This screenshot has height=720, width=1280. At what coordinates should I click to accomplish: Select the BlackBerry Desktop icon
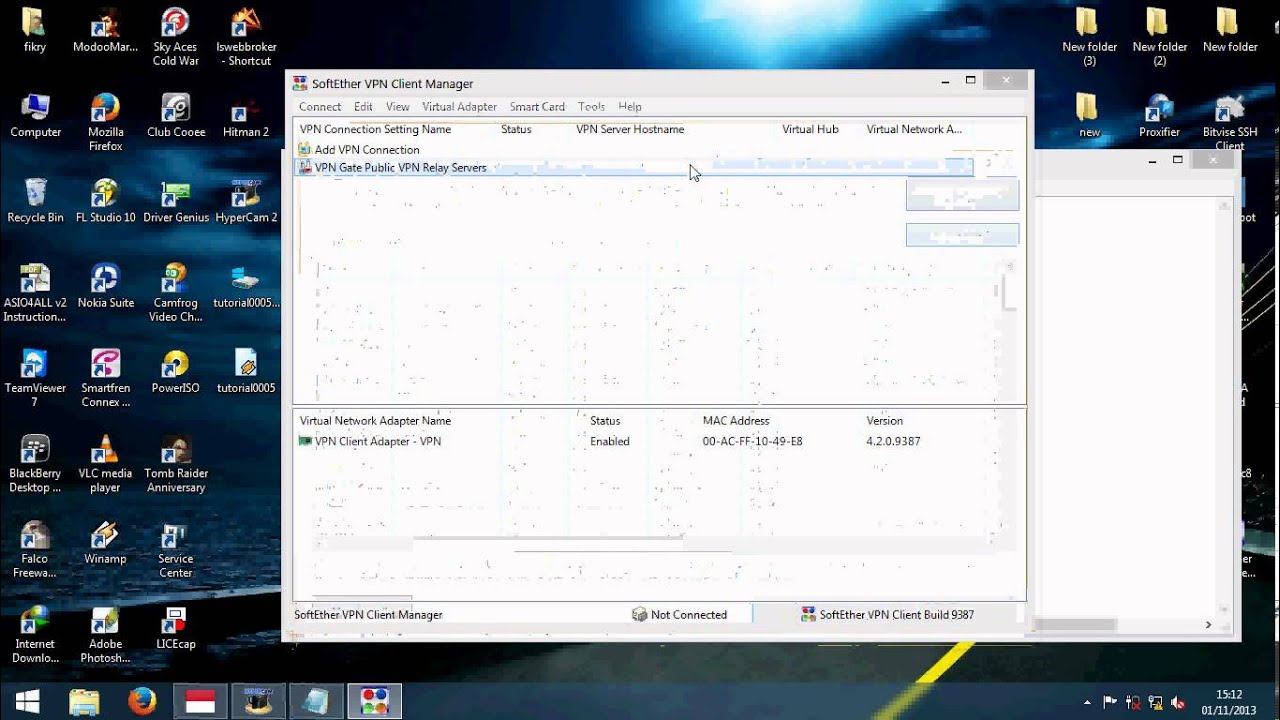coord(35,464)
